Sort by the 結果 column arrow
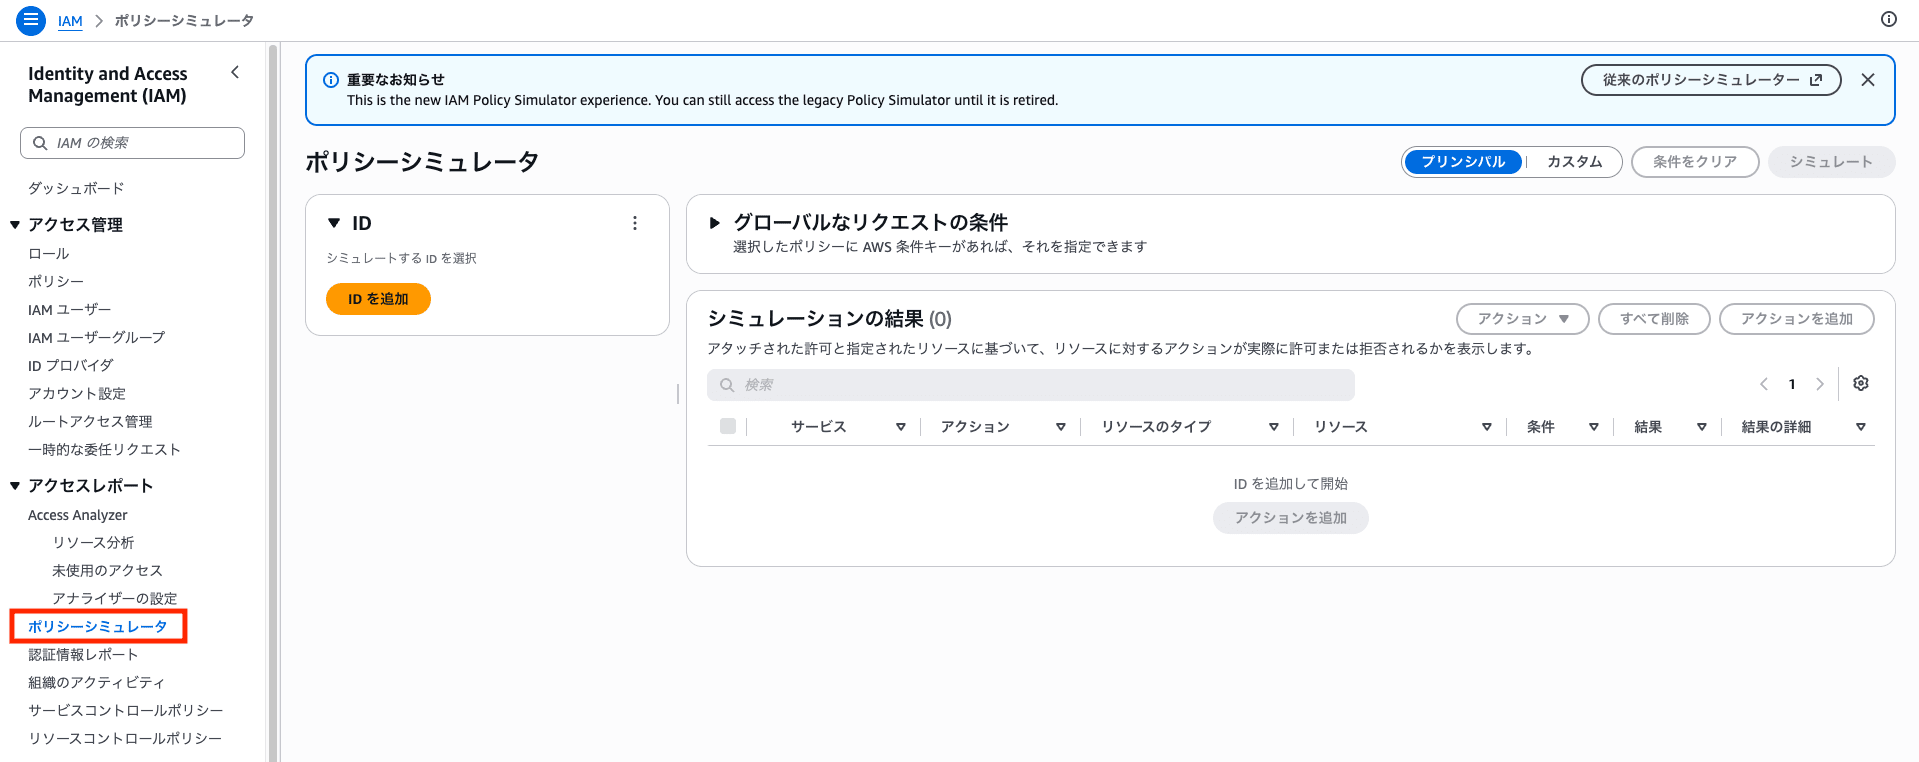 tap(1702, 427)
